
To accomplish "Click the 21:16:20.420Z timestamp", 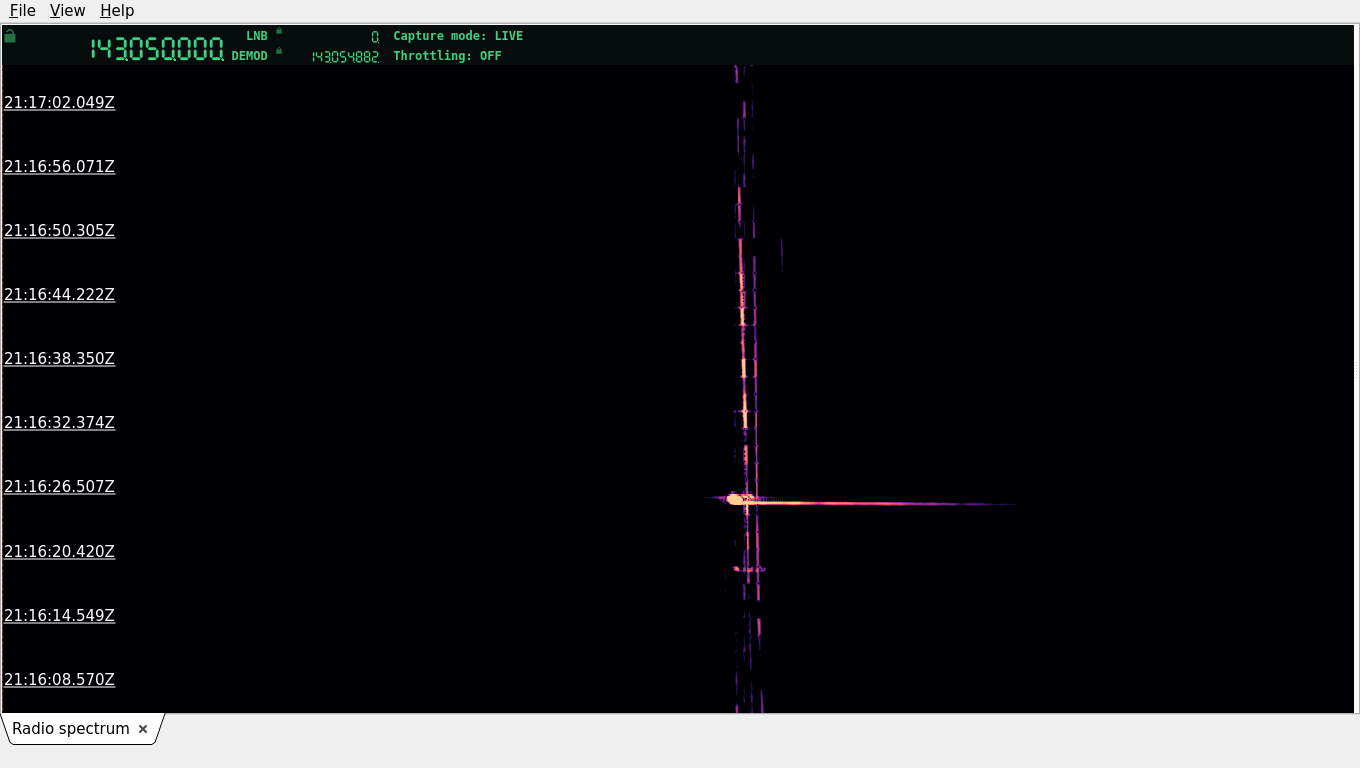I will [x=60, y=551].
